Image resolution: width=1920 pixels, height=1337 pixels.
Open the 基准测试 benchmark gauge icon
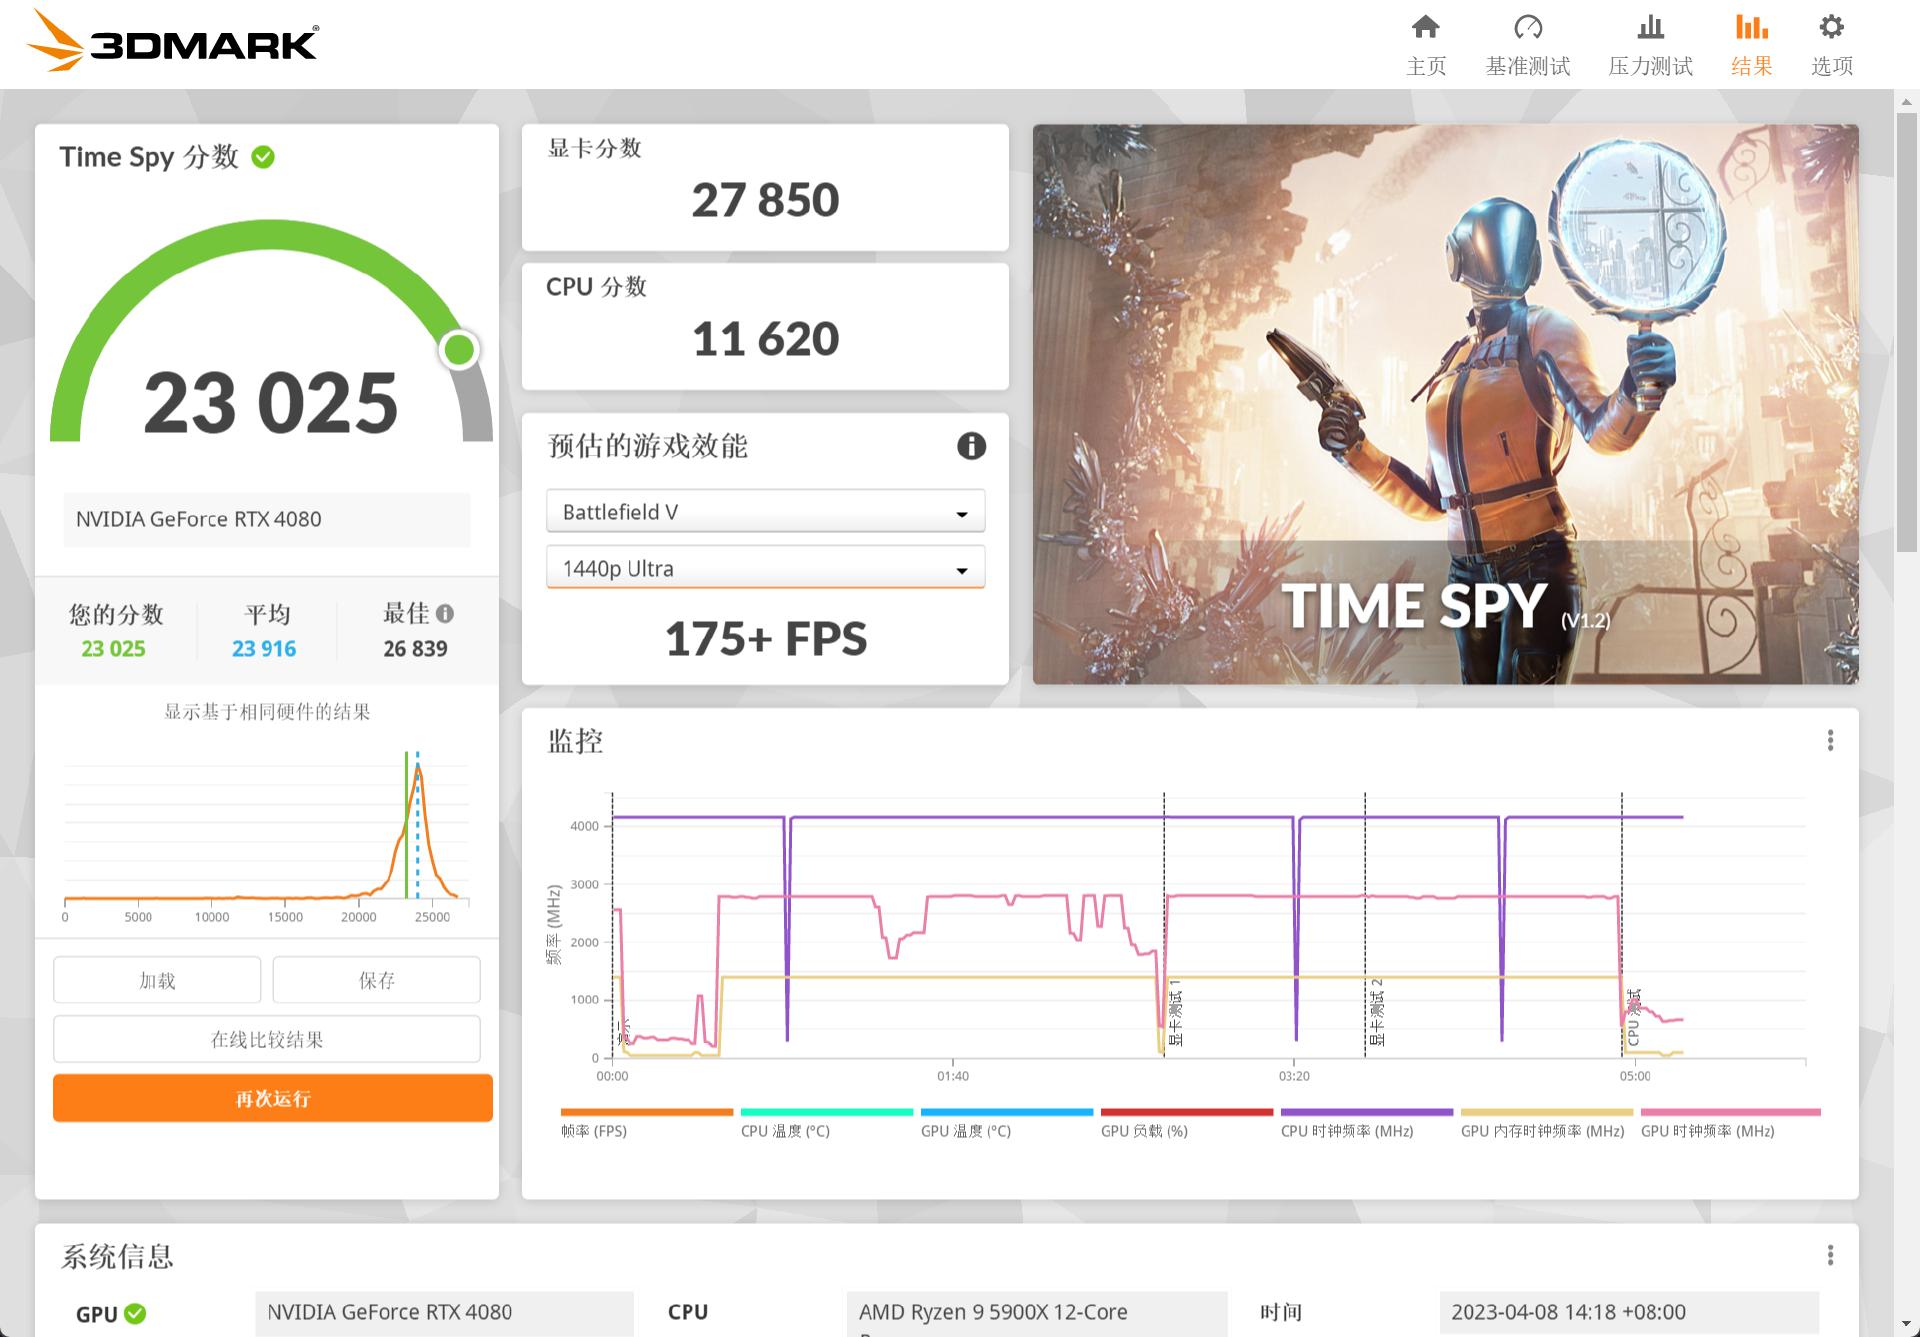[1527, 28]
